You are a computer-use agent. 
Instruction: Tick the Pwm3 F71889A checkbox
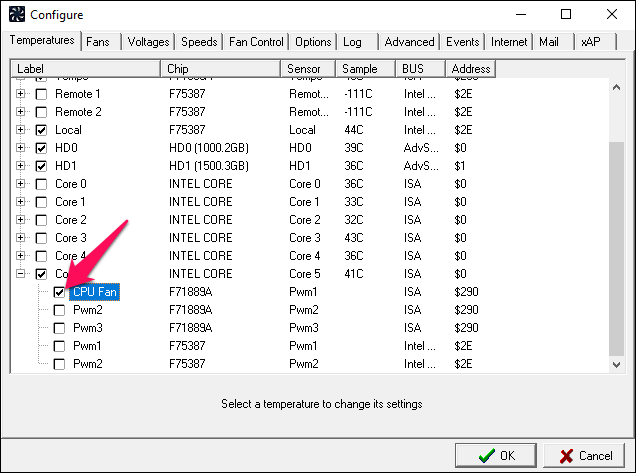(x=59, y=328)
